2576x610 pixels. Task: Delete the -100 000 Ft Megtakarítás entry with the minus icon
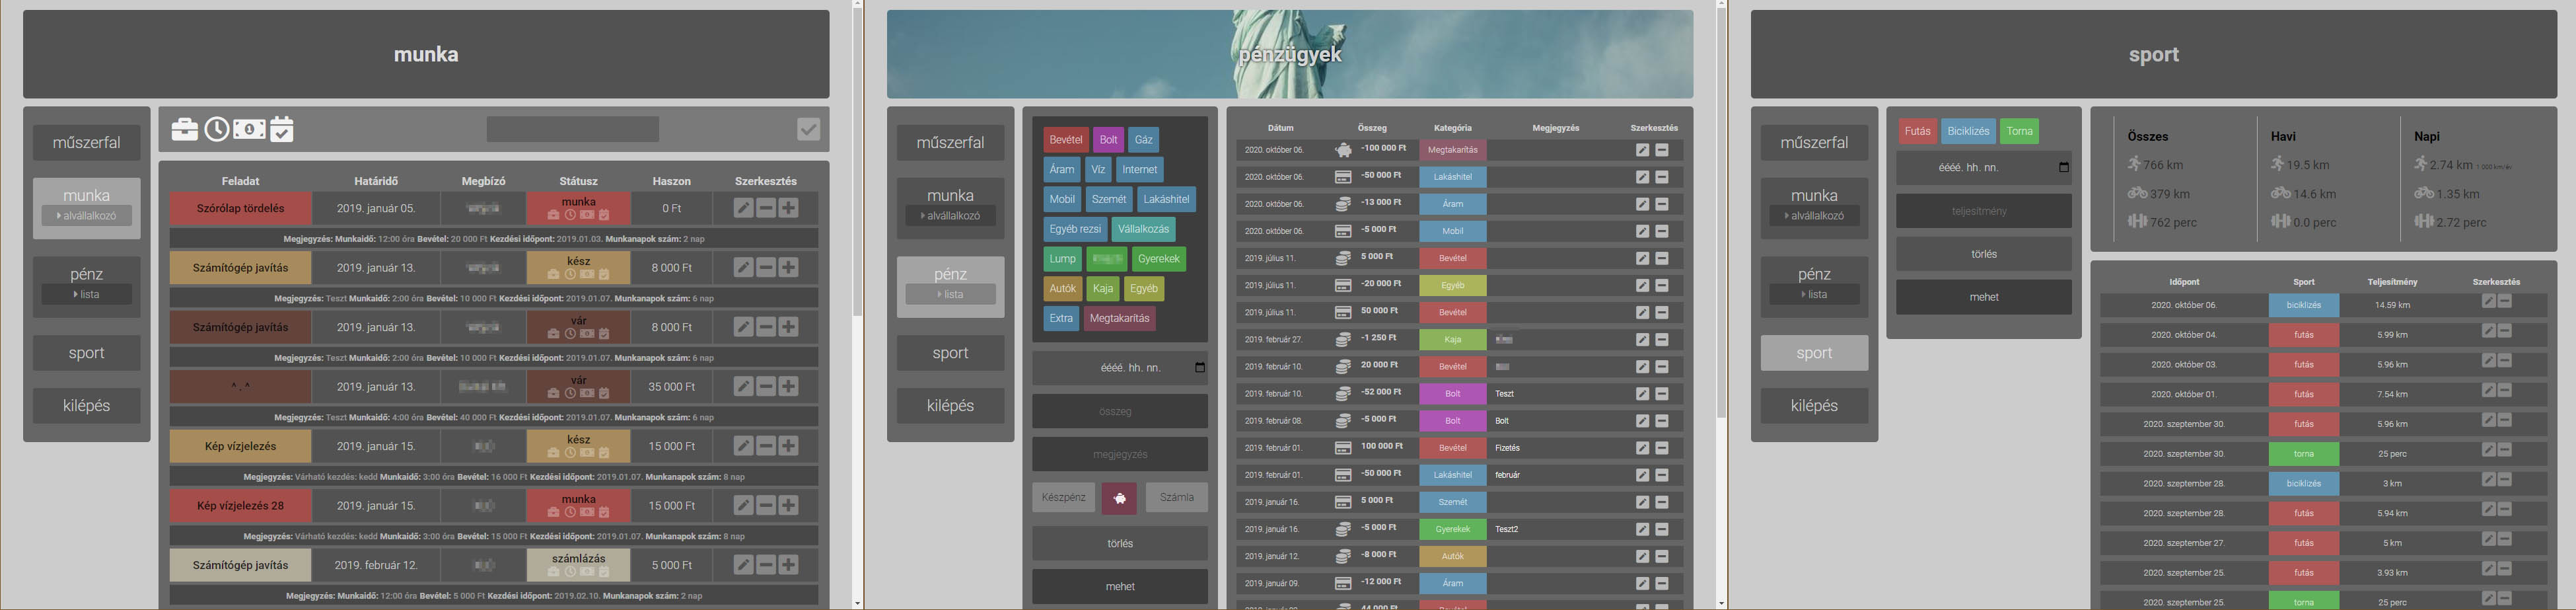[x=1662, y=150]
